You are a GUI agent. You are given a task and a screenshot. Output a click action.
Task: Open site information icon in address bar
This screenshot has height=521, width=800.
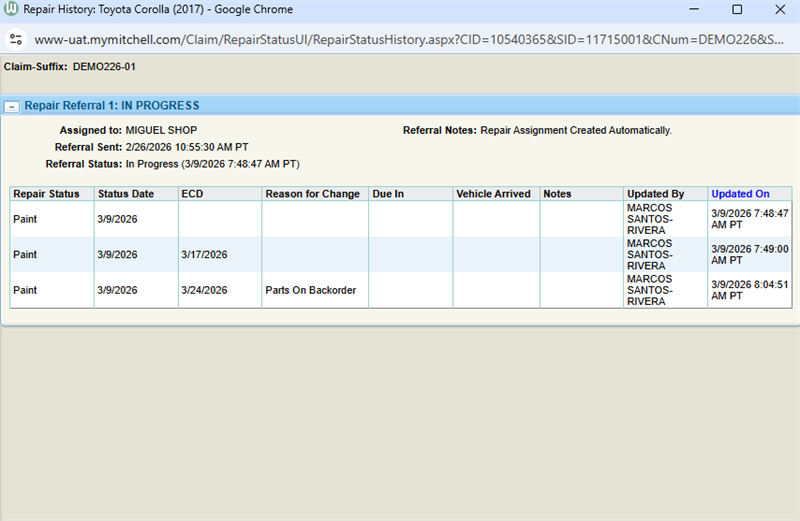(16, 39)
